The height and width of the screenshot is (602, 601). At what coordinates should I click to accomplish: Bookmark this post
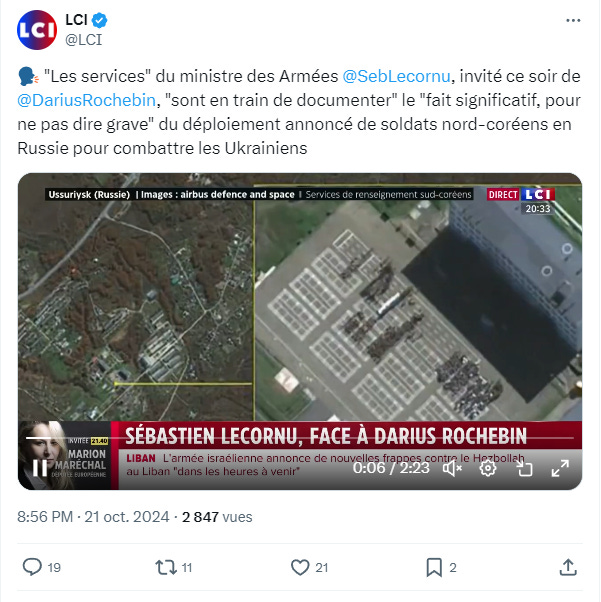[x=434, y=567]
